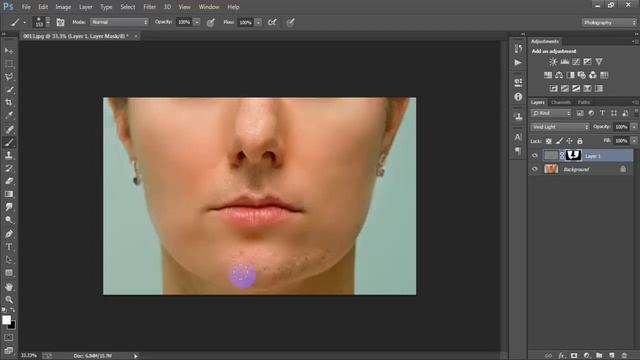Open the Window menu
The height and width of the screenshot is (360, 640).
click(209, 7)
